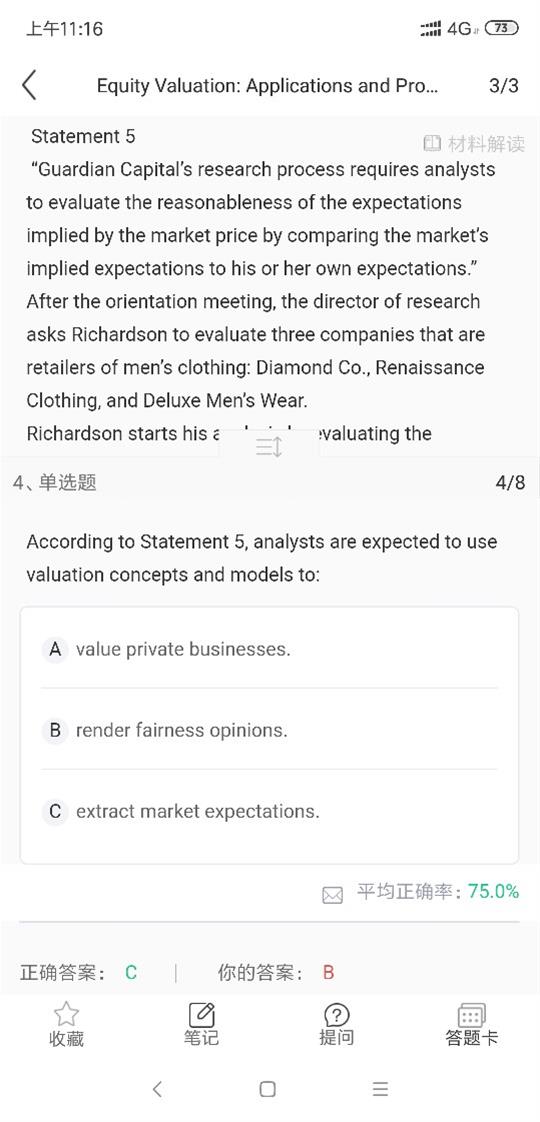
Task: Tap the 正确答案 C result text
Action: 79,972
